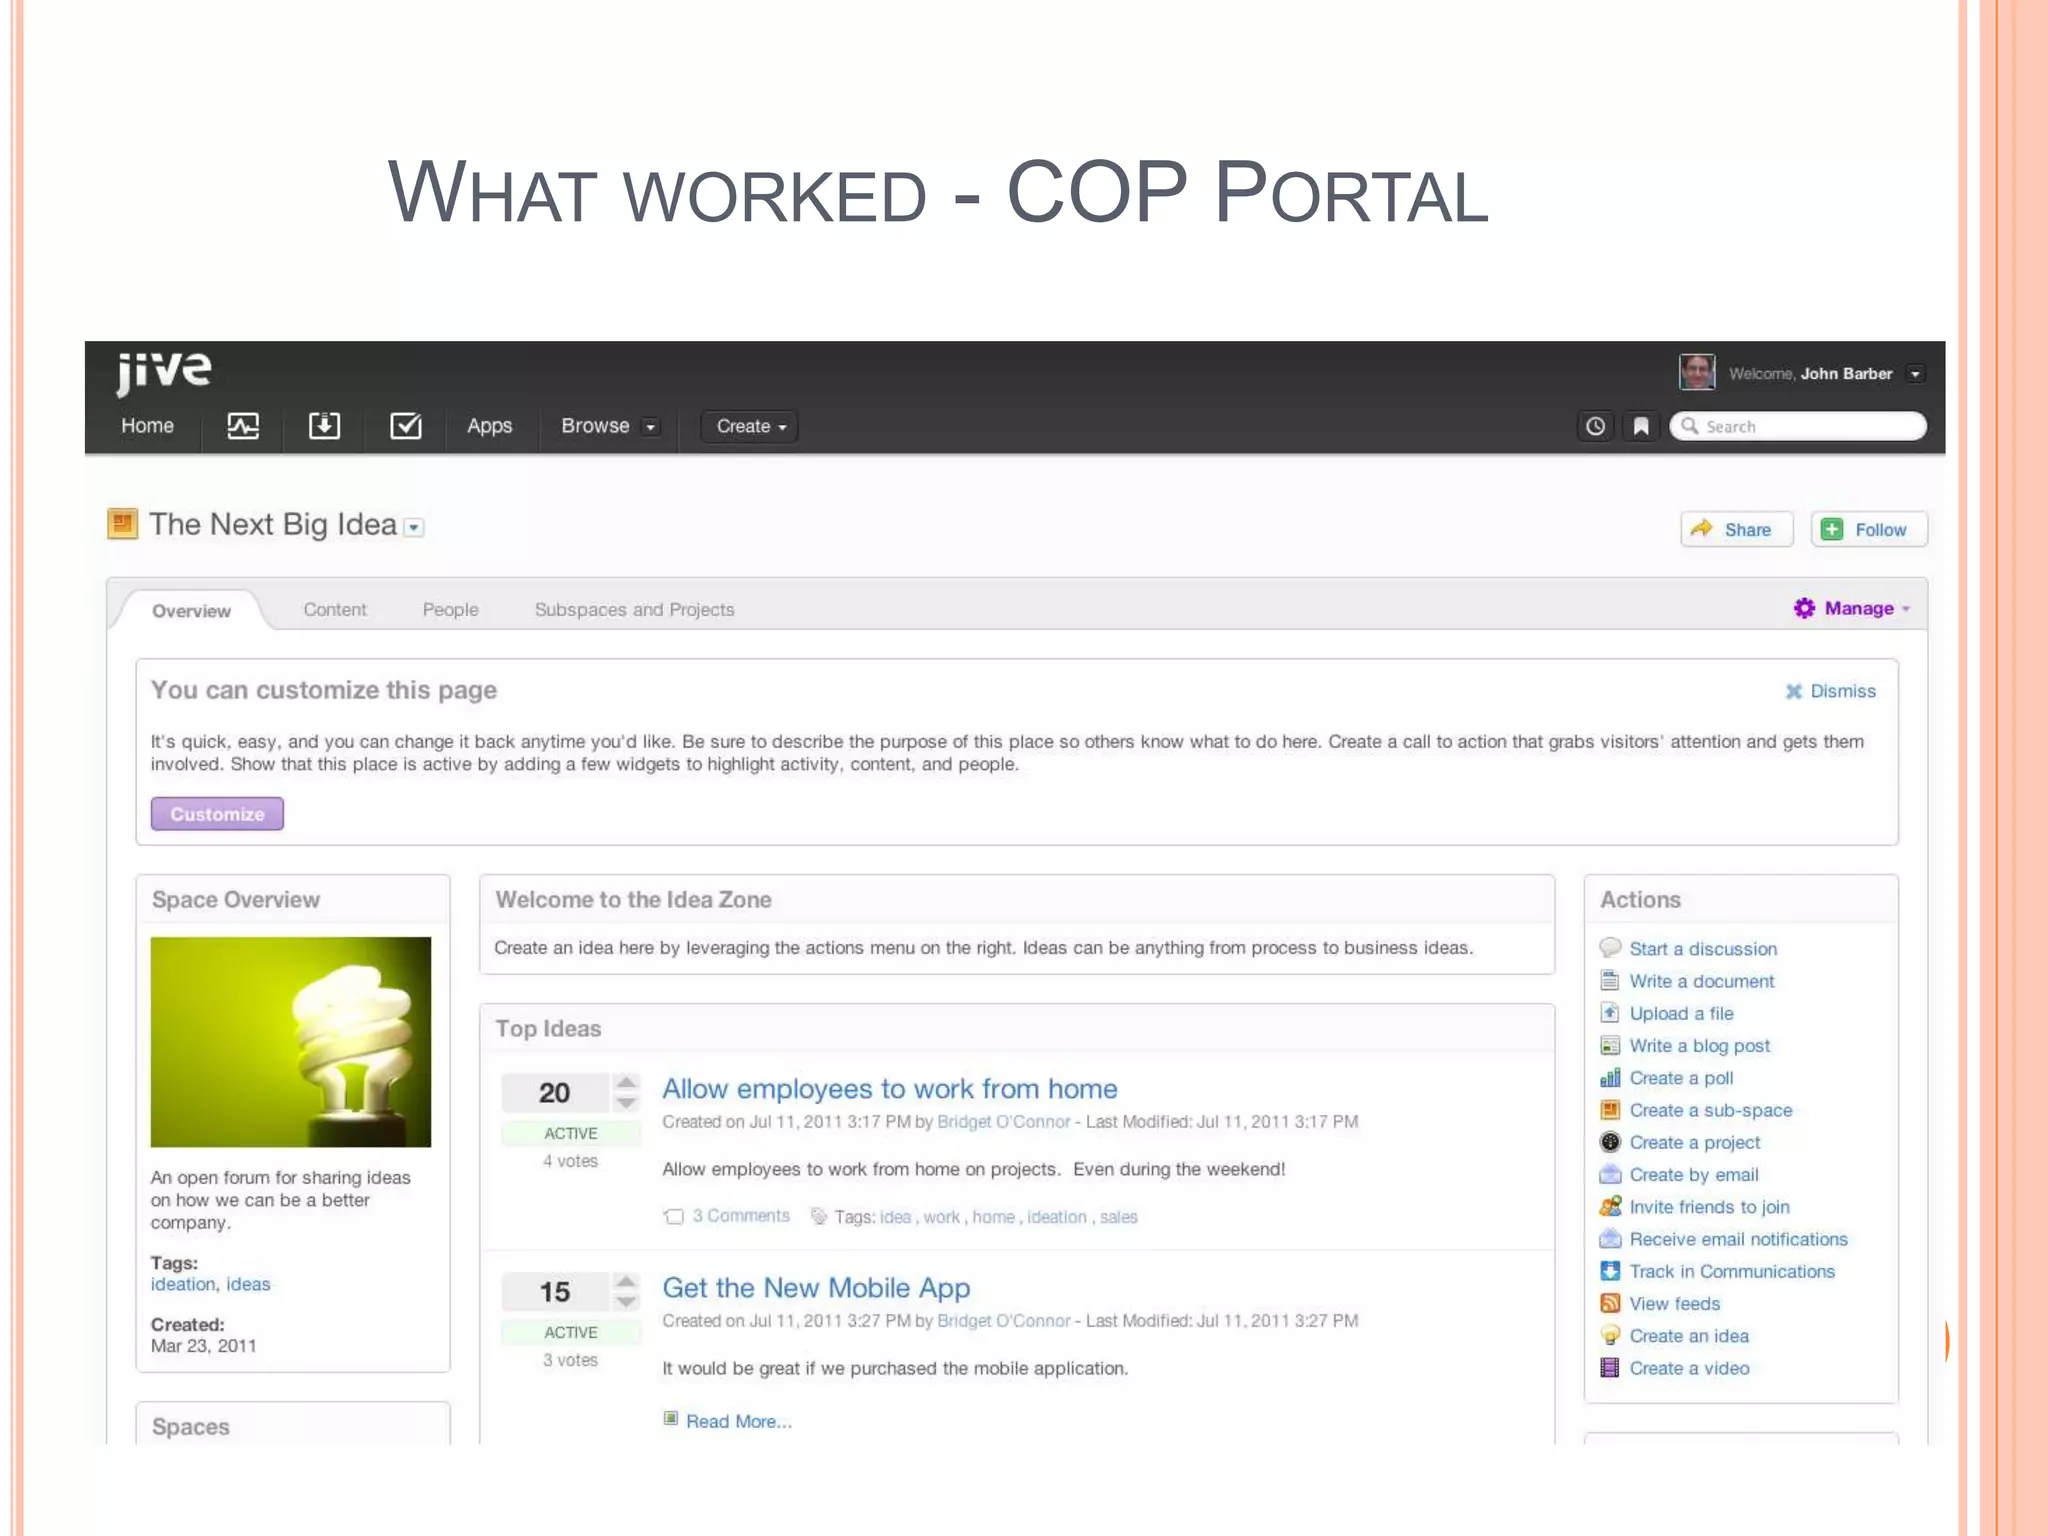Open the Create dropdown button
Screen dimensions: 2048x1536
750,426
